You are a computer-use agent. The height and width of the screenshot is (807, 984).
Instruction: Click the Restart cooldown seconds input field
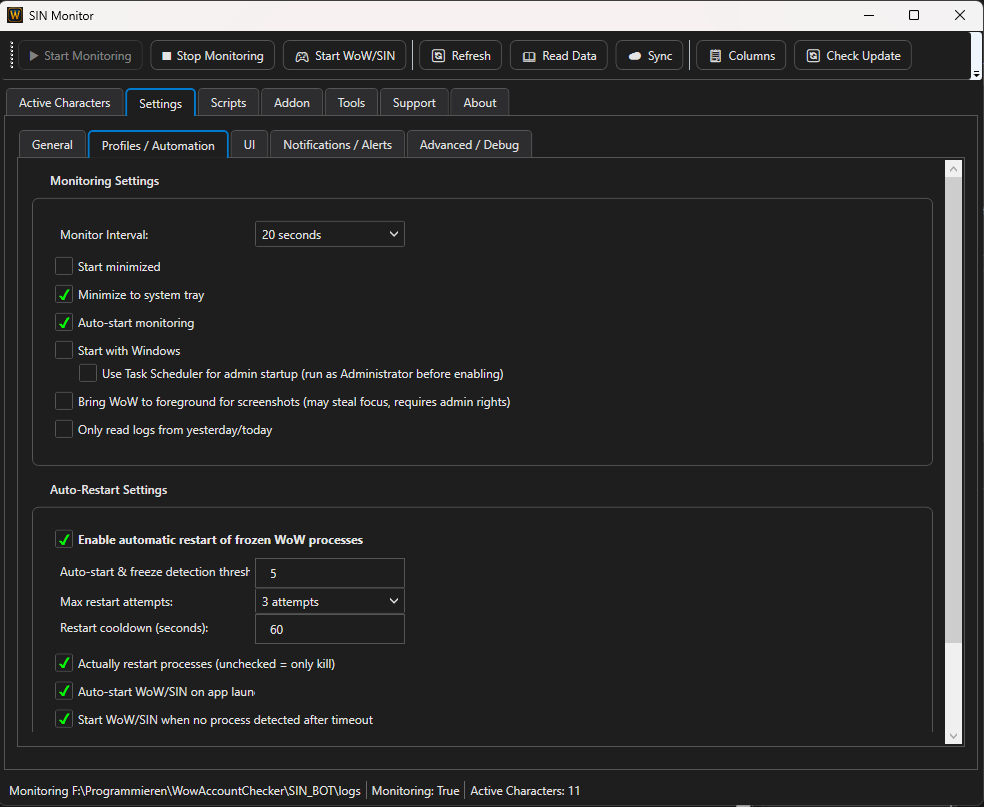click(329, 630)
